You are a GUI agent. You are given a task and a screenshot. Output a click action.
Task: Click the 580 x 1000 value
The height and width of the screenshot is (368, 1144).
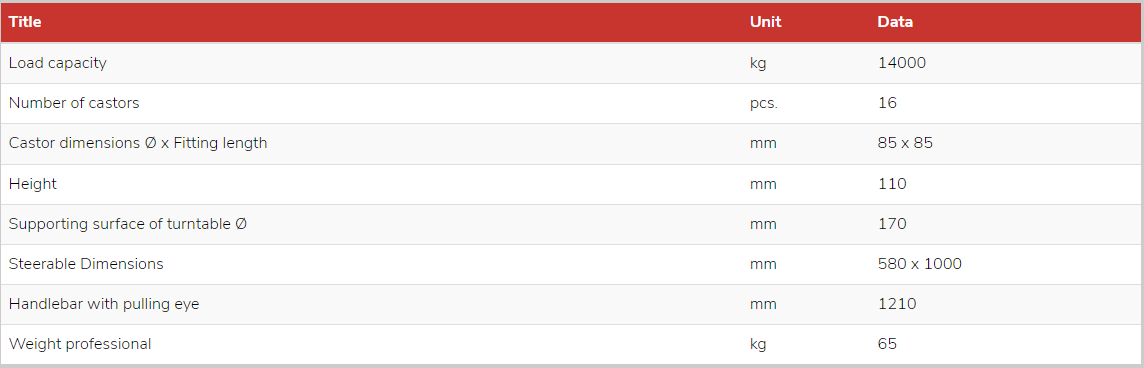pyautogui.click(x=920, y=264)
